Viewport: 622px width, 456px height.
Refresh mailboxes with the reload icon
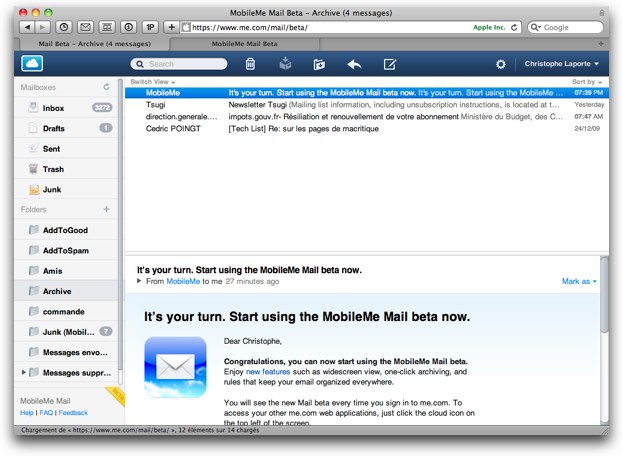click(106, 86)
